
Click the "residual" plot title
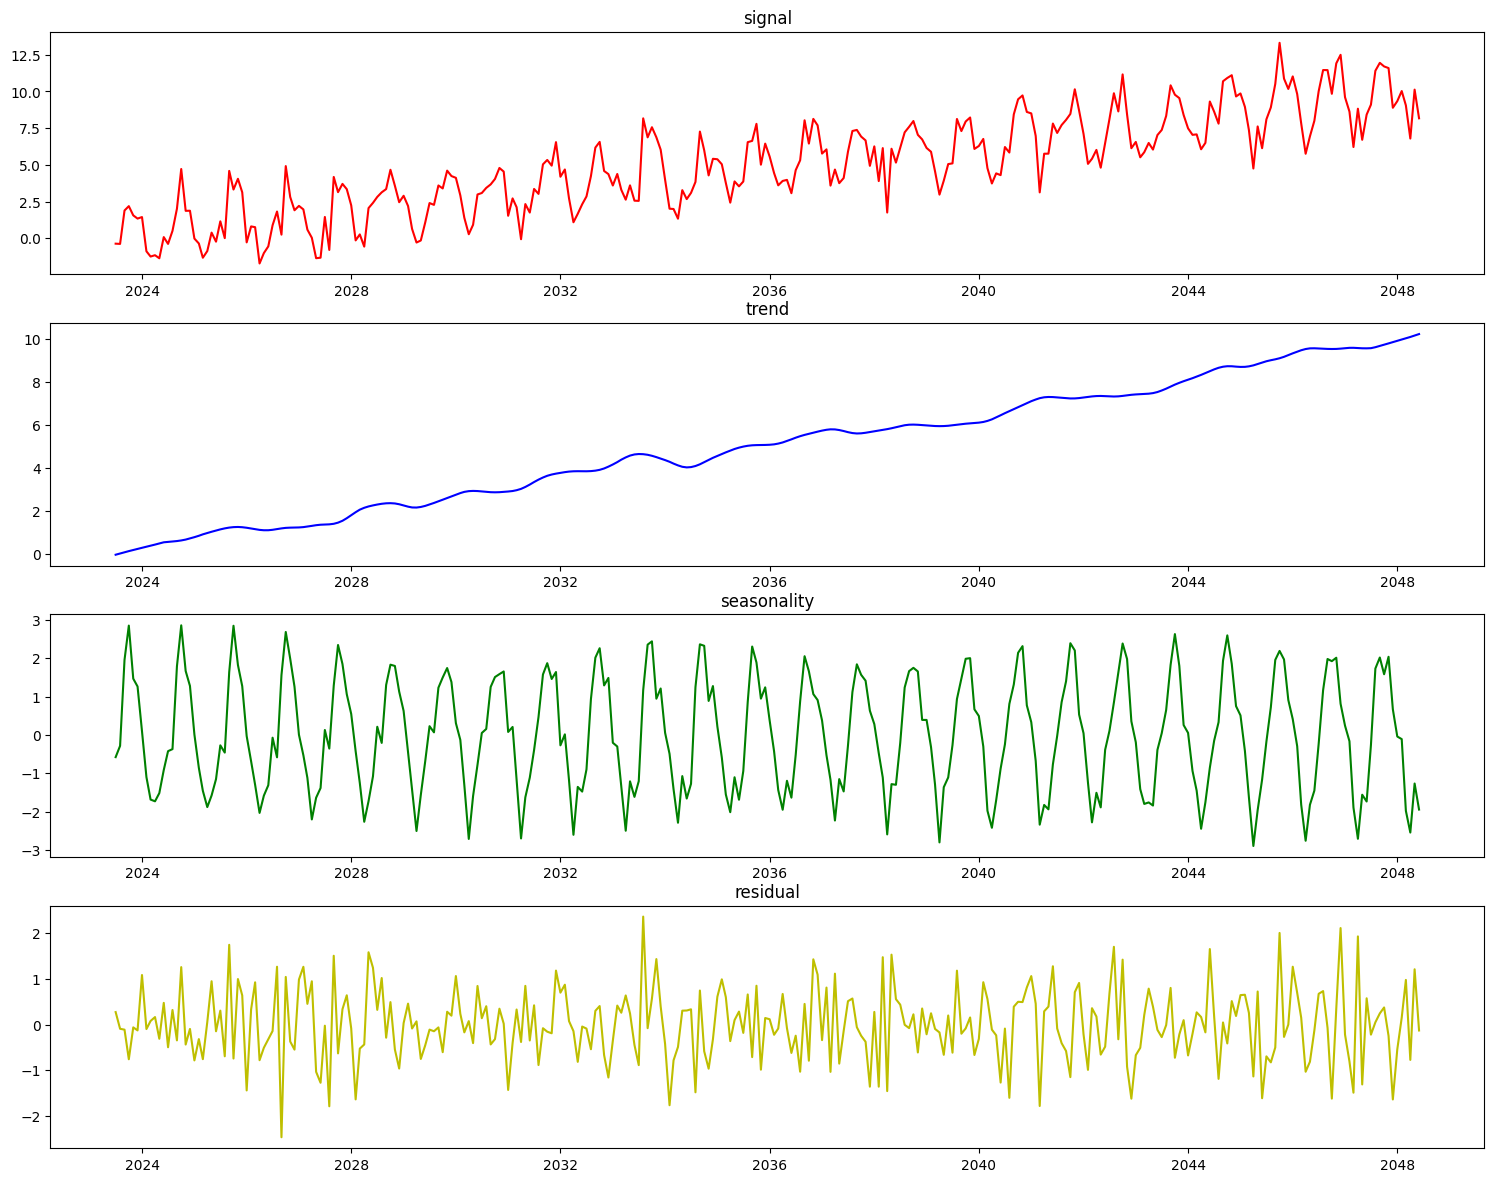767,892
